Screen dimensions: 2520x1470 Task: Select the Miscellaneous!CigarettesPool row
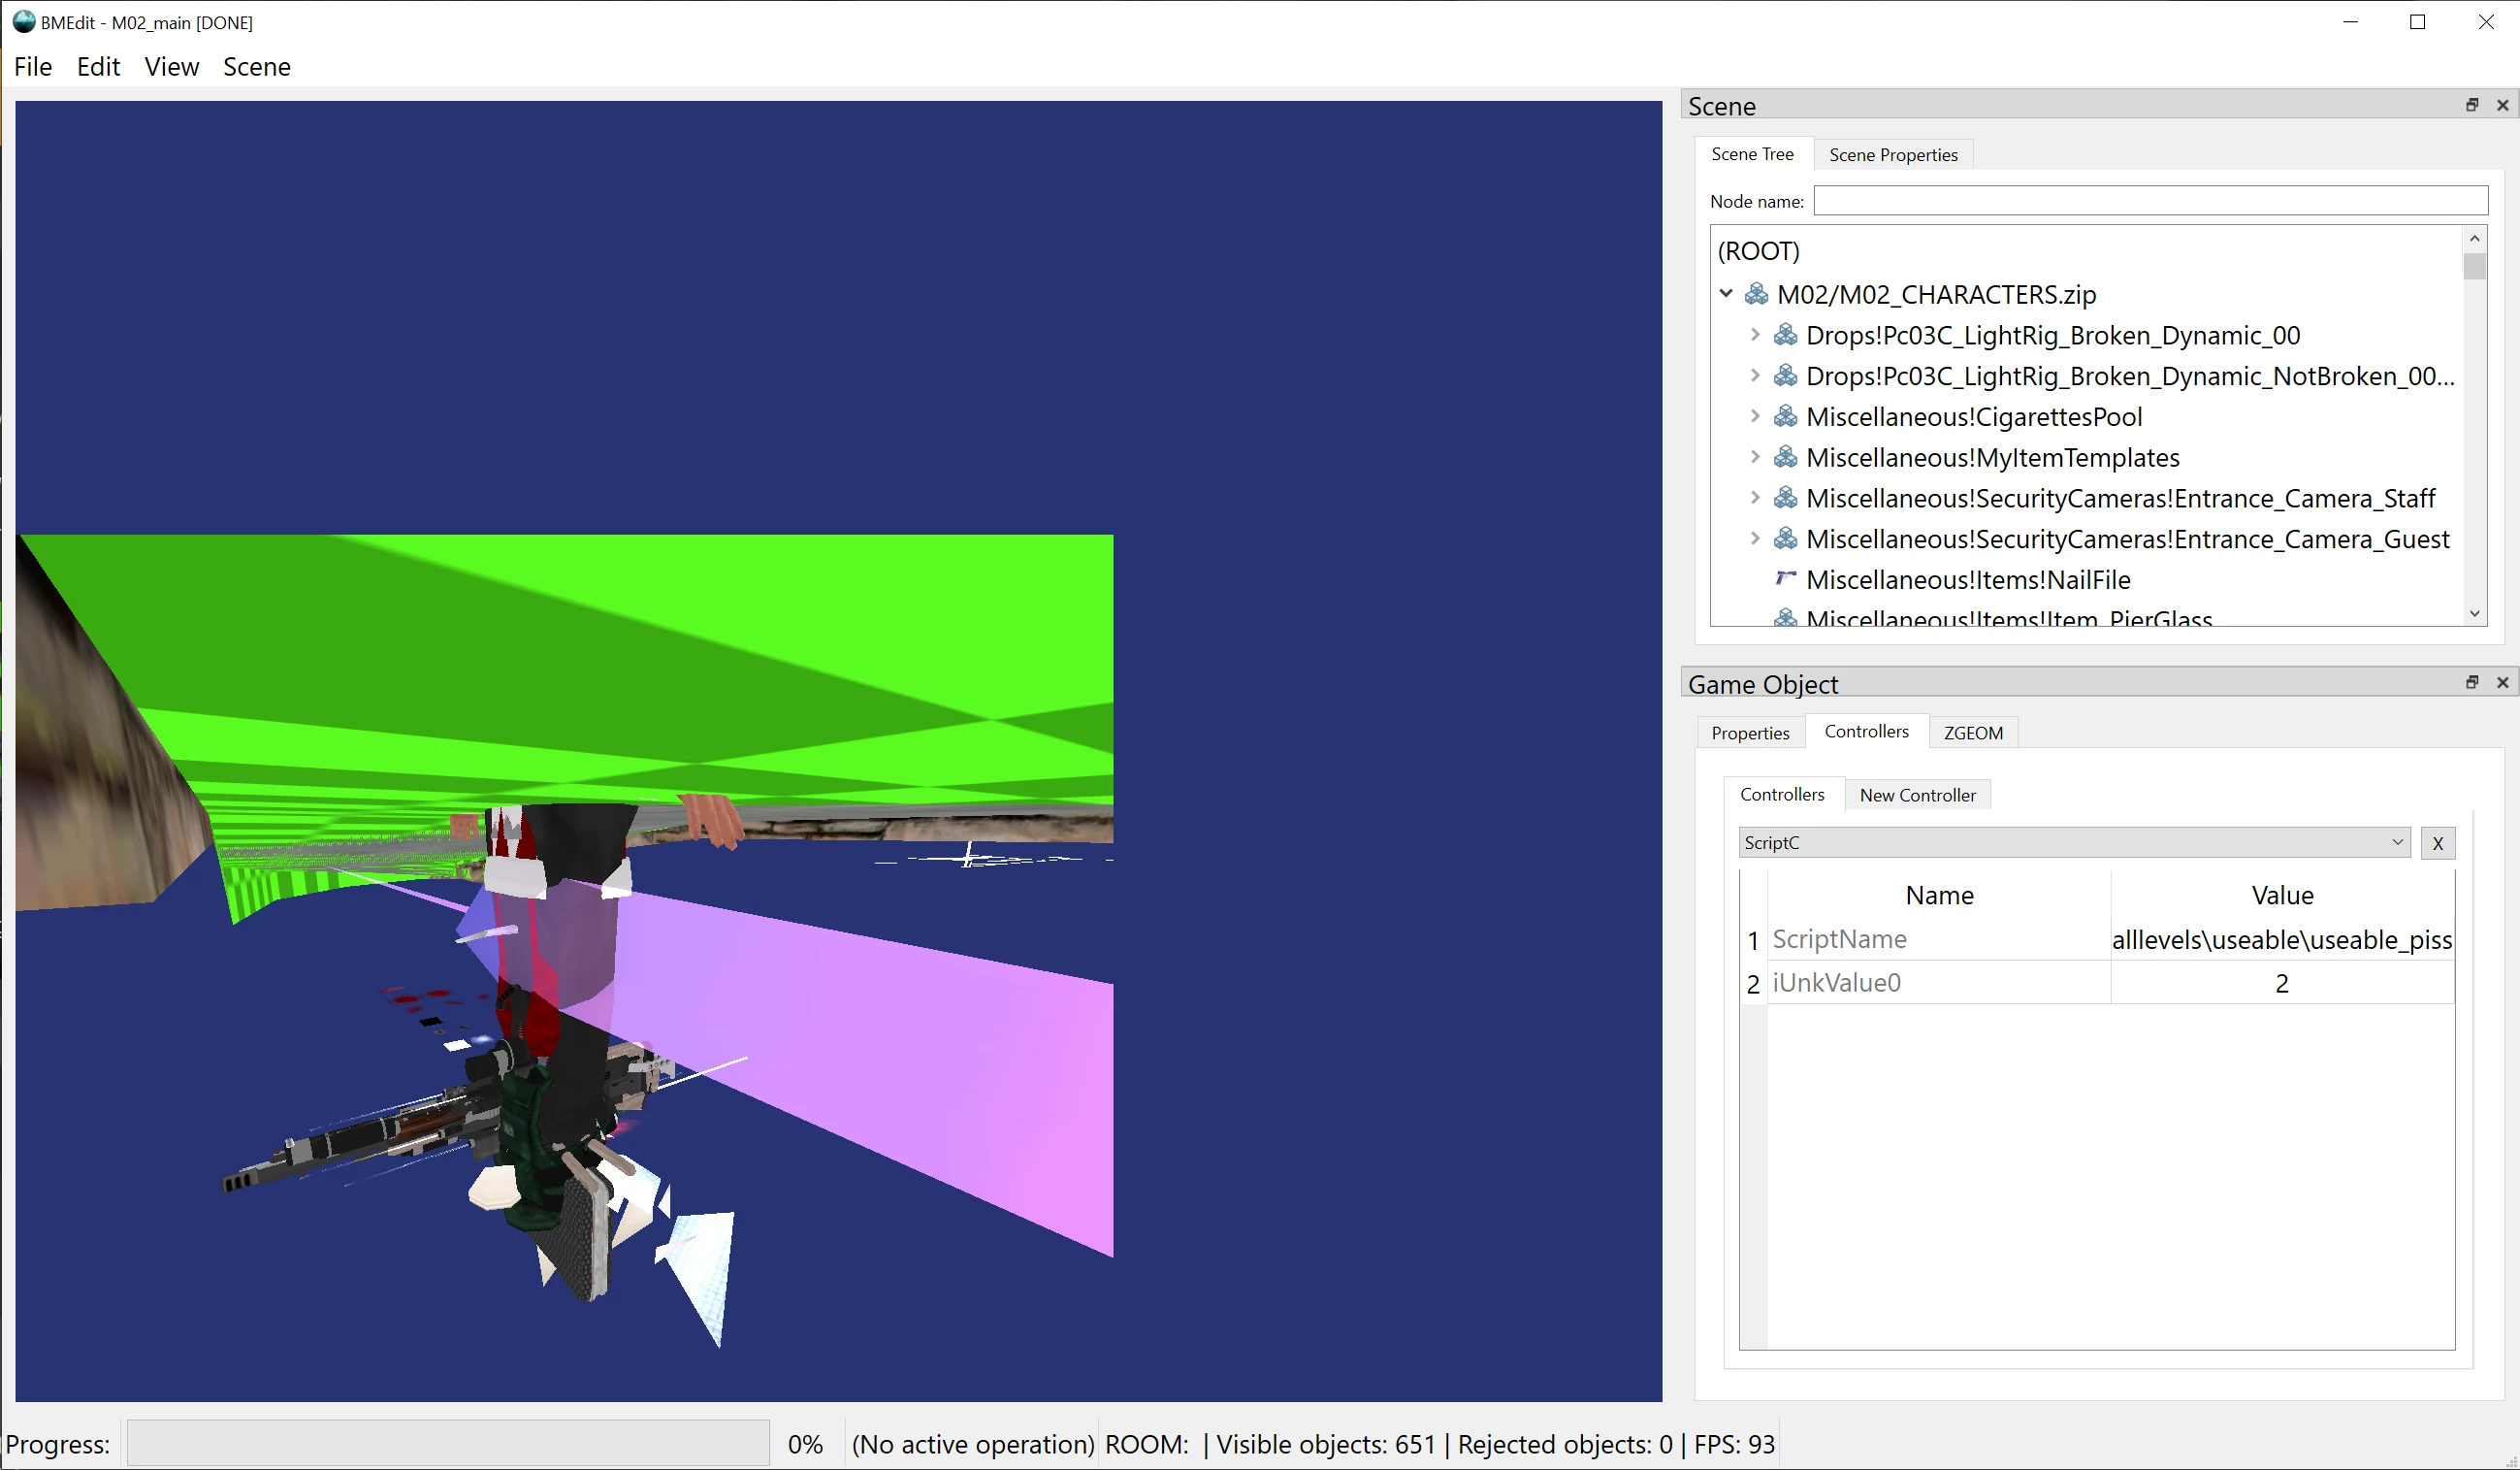point(1974,417)
